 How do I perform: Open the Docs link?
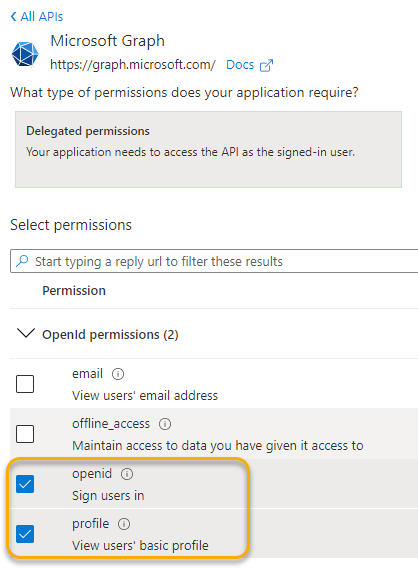click(240, 65)
